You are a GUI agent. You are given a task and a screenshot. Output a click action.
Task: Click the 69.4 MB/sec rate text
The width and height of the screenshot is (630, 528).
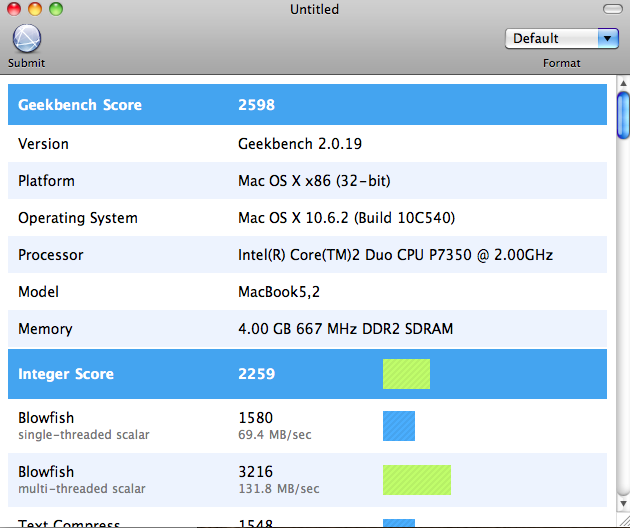pyautogui.click(x=275, y=435)
